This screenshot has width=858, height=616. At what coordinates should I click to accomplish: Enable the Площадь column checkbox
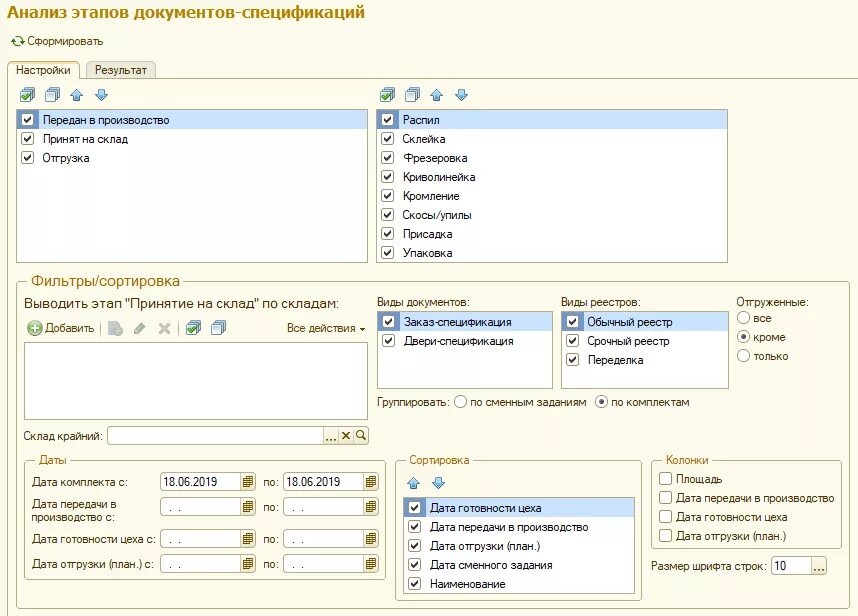tap(665, 478)
